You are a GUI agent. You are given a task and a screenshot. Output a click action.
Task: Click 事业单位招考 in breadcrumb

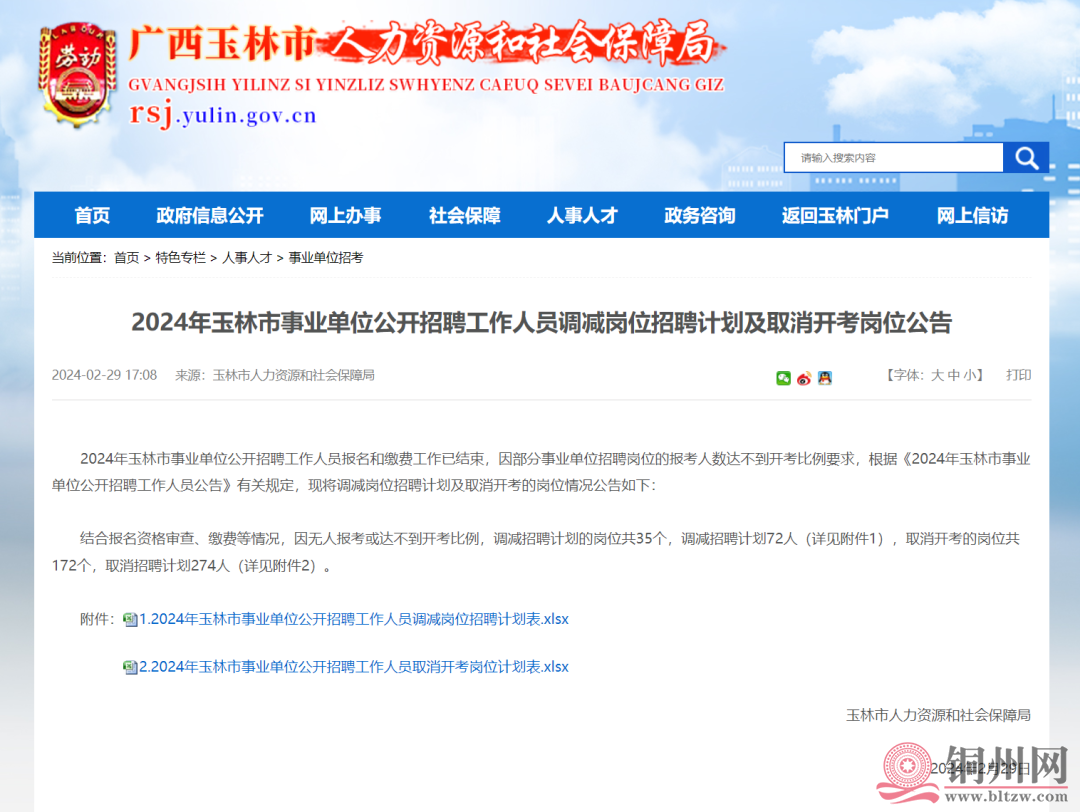(x=326, y=258)
